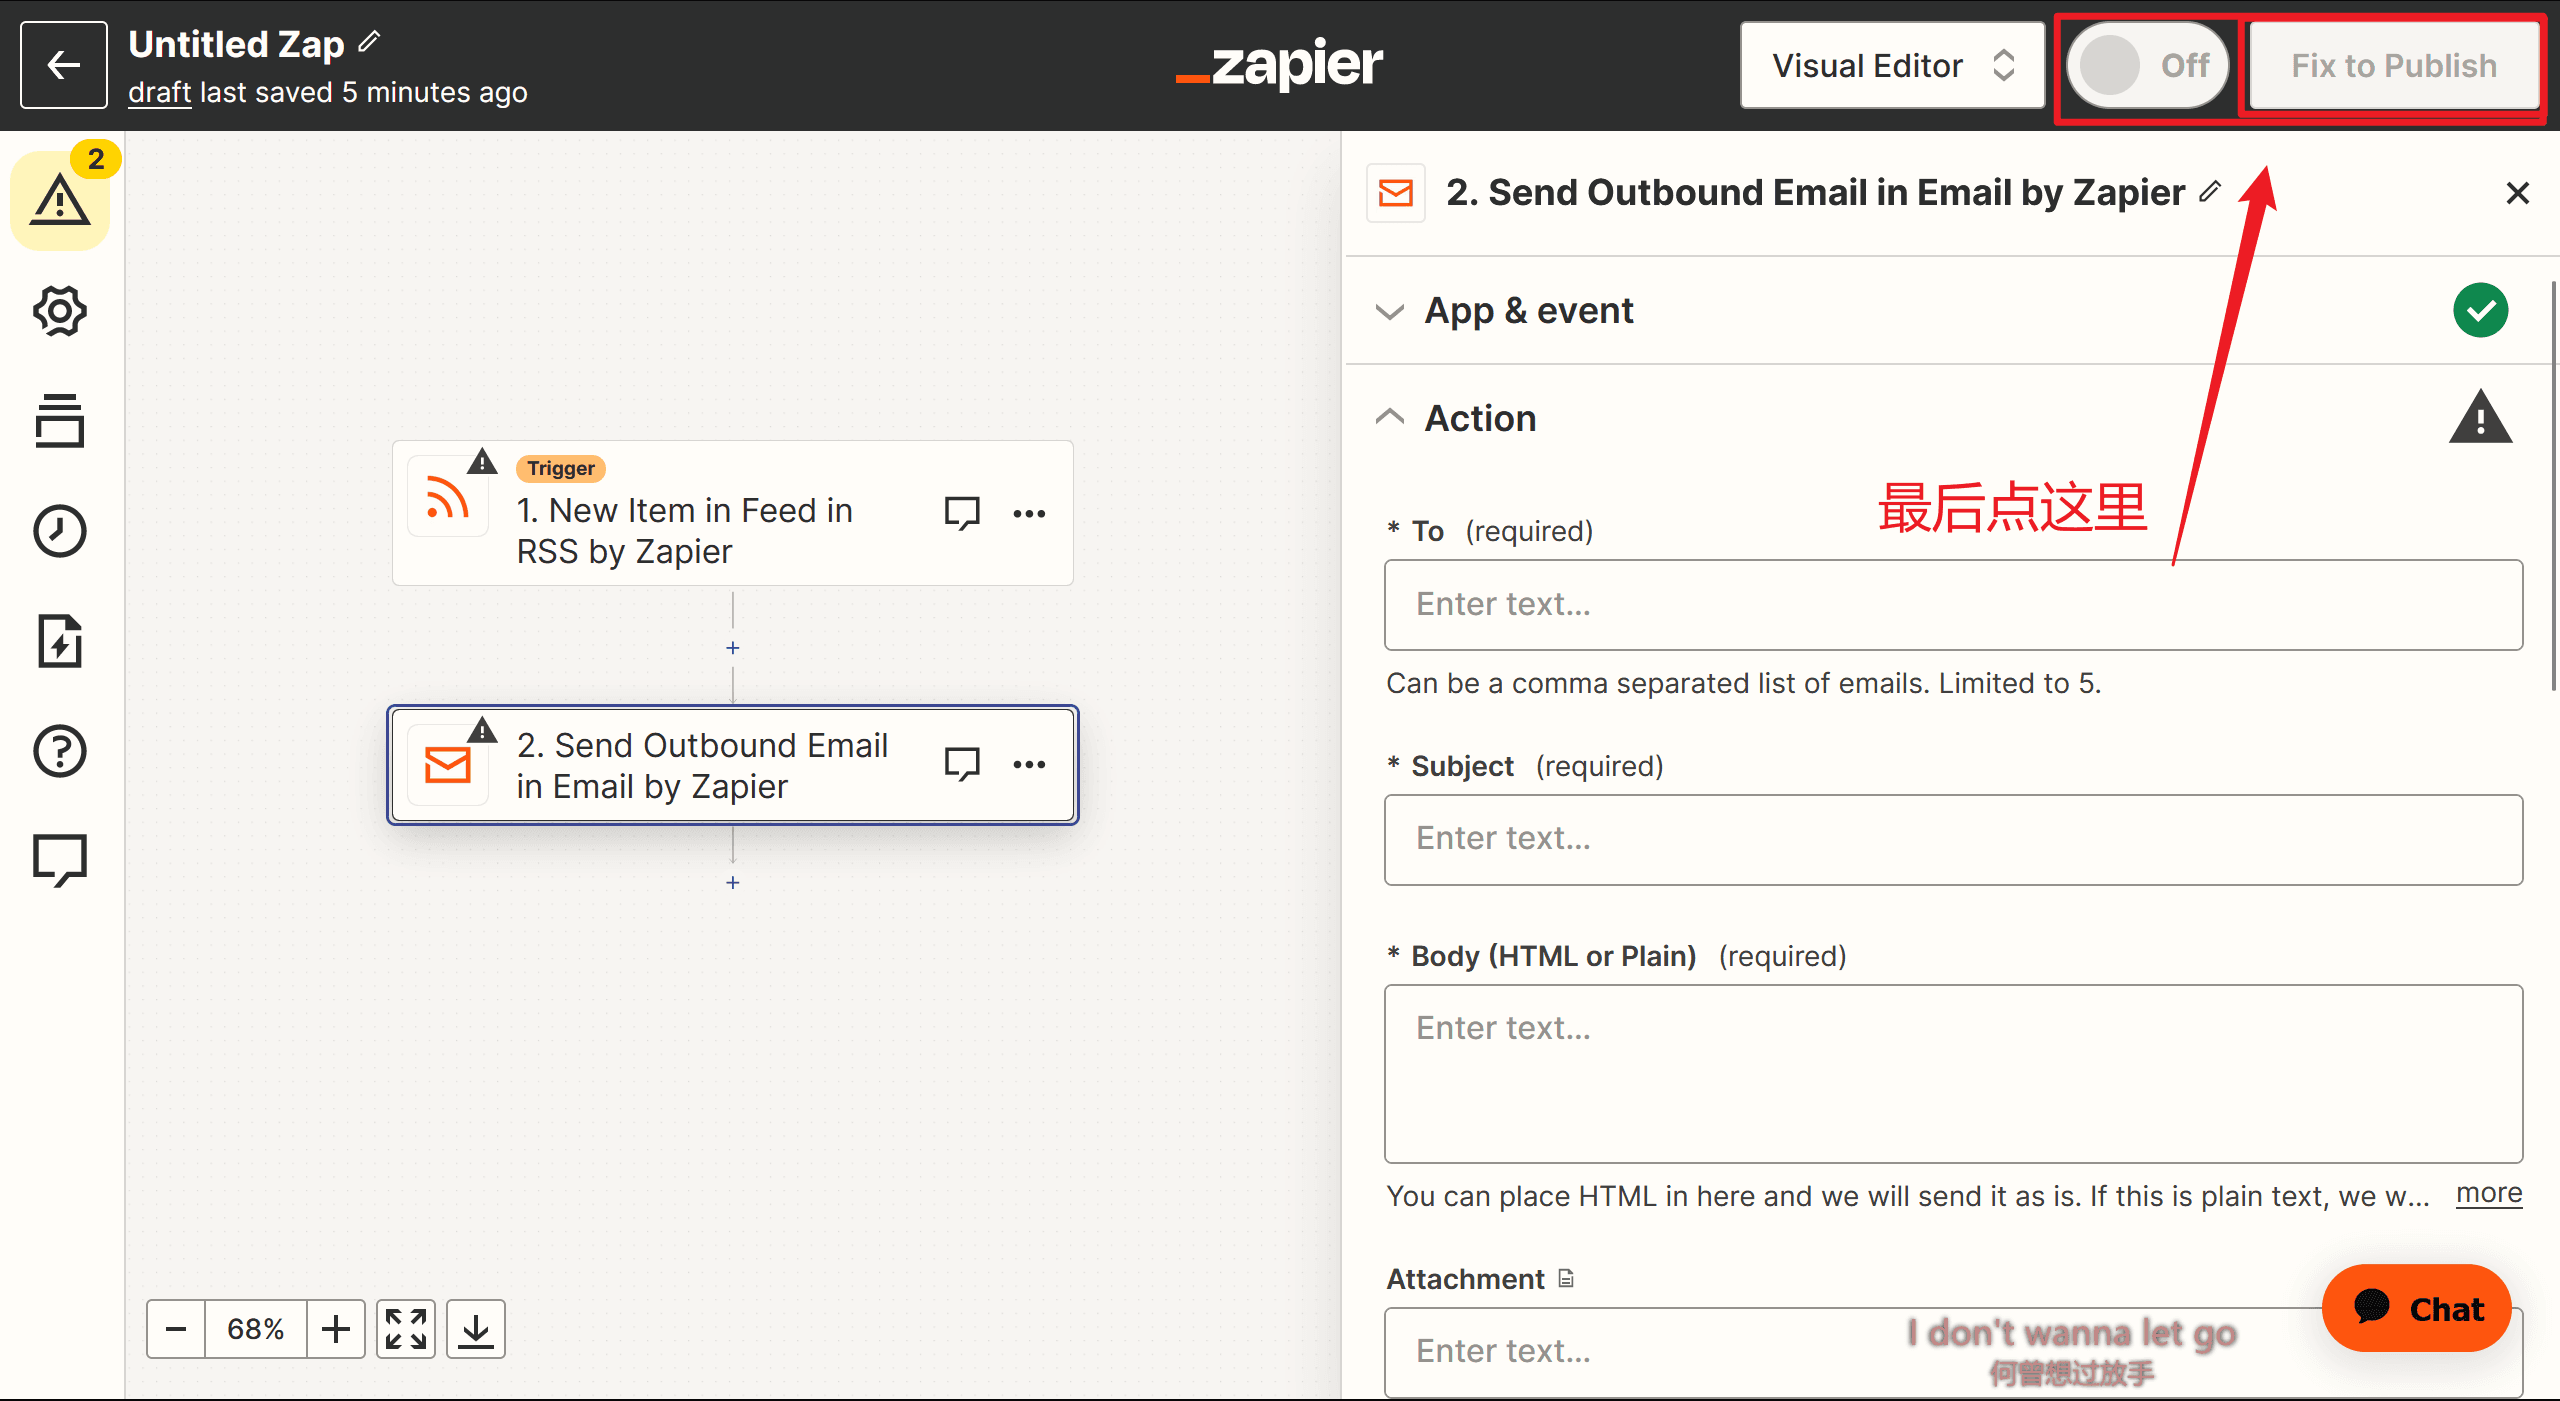Click the Fix to Publish button

pyautogui.click(x=2394, y=65)
